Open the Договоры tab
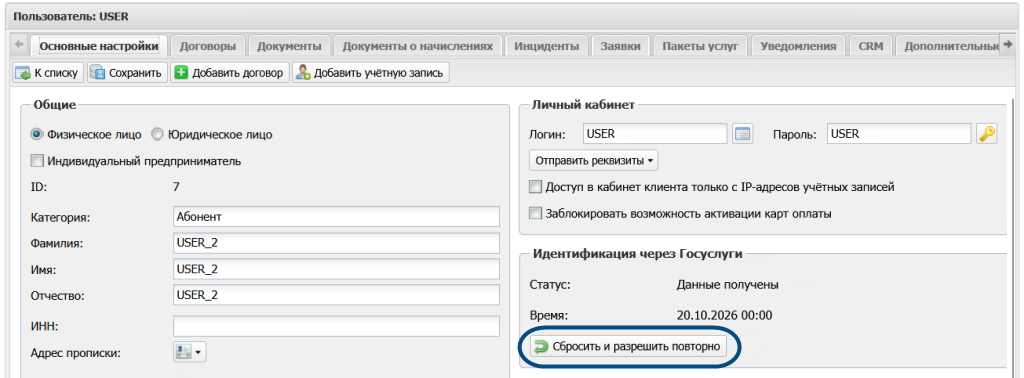The width and height of the screenshot is (1024, 378). click(x=208, y=46)
